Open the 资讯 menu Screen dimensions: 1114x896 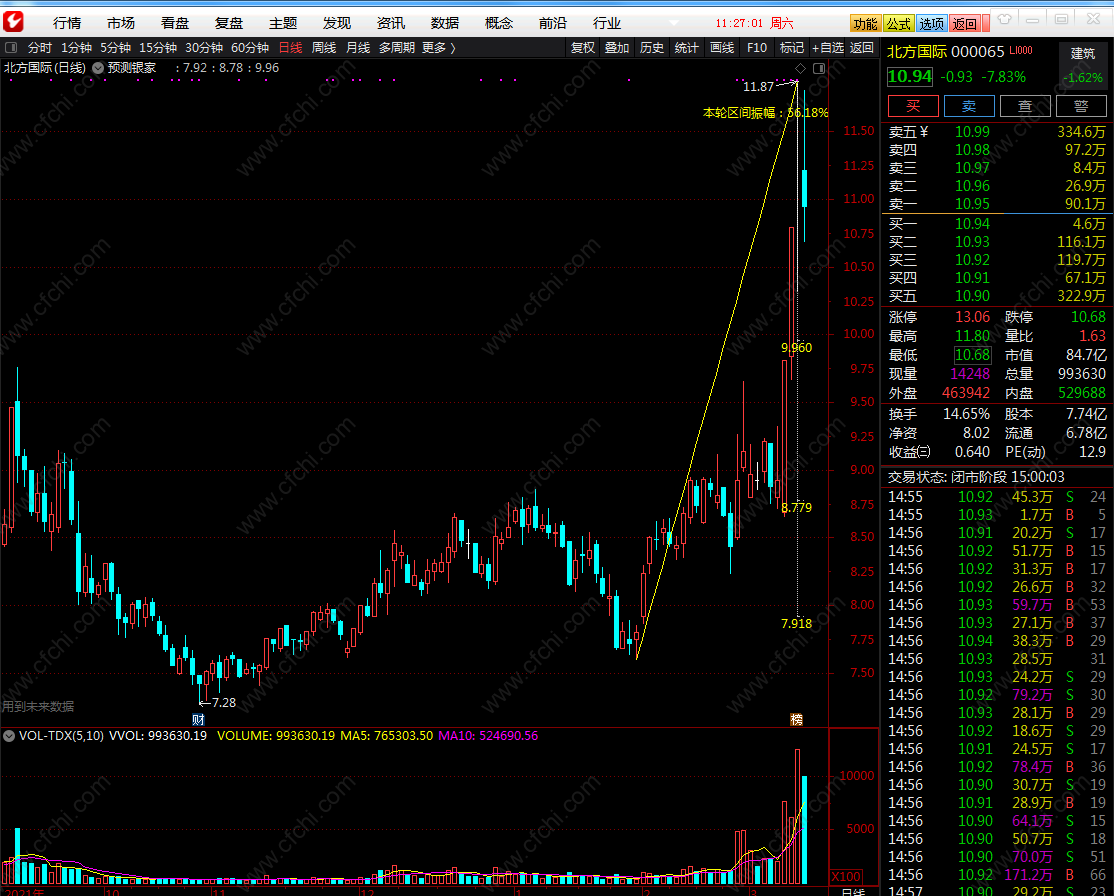(x=391, y=23)
